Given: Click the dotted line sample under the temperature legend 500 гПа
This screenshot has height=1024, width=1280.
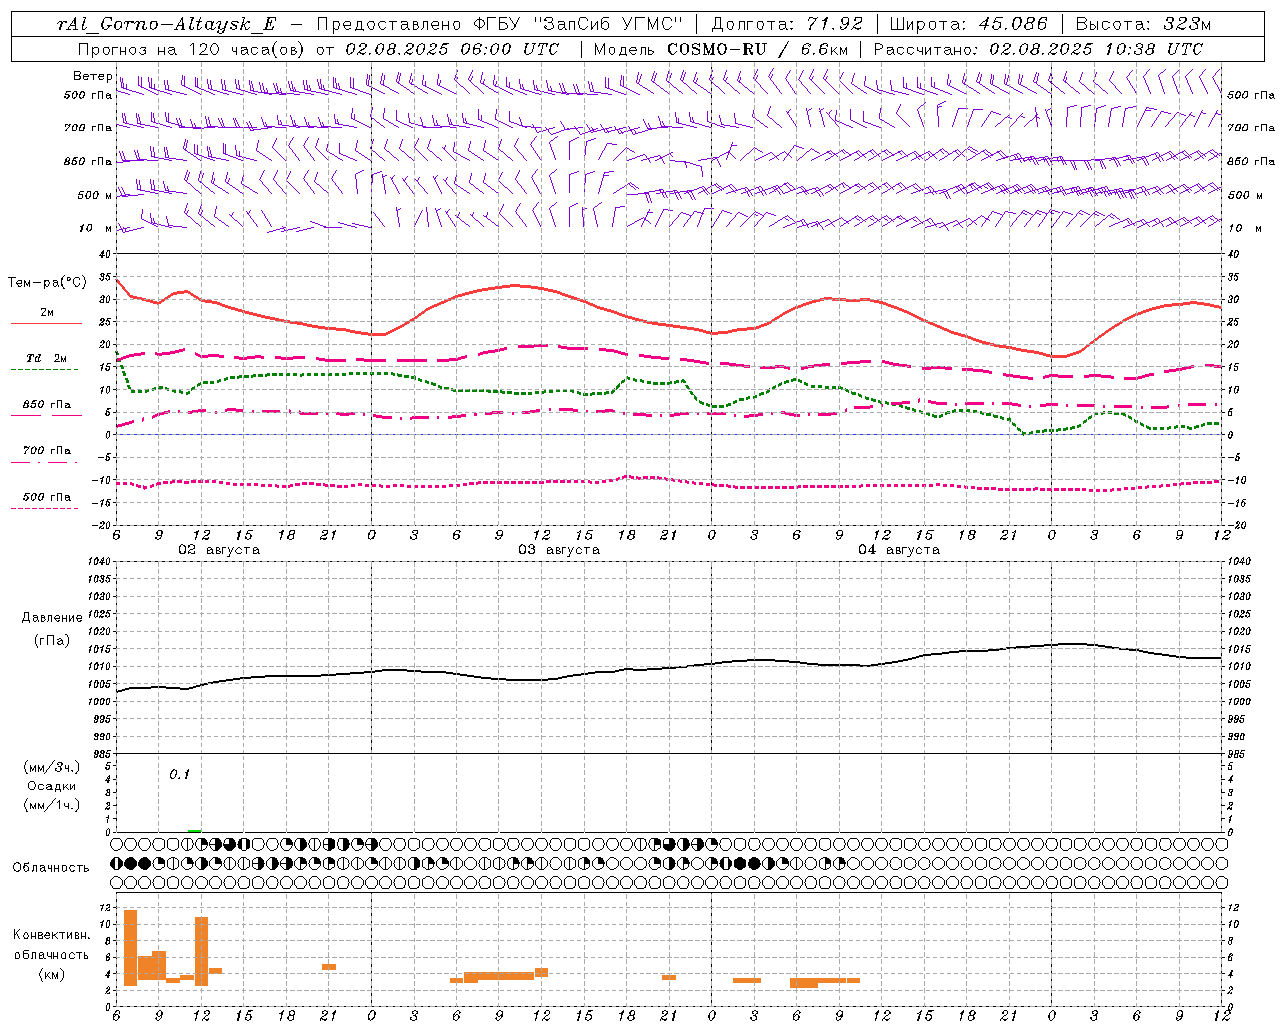Looking at the screenshot, I should (44, 509).
